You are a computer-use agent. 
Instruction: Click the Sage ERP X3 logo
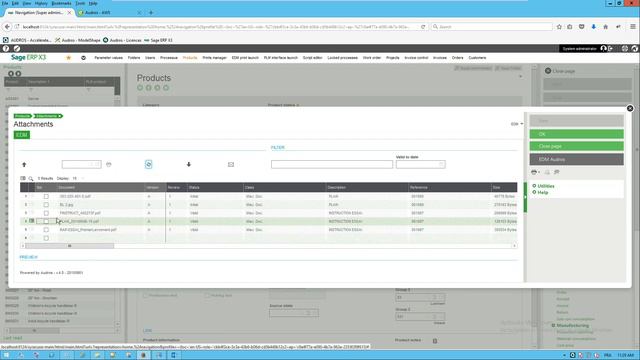click(29, 58)
